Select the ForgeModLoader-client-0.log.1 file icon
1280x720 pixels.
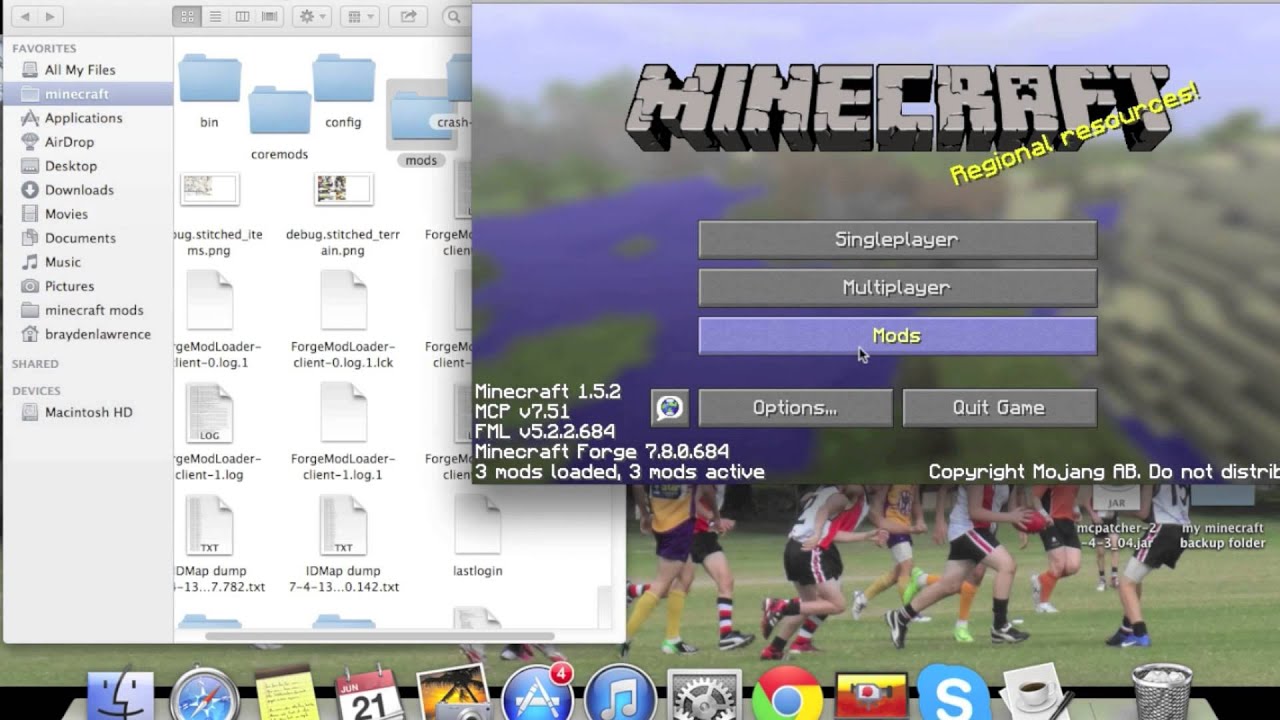(209, 300)
